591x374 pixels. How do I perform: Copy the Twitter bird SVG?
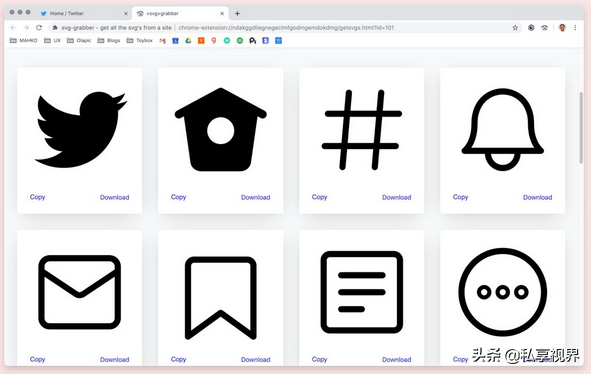pyautogui.click(x=37, y=197)
